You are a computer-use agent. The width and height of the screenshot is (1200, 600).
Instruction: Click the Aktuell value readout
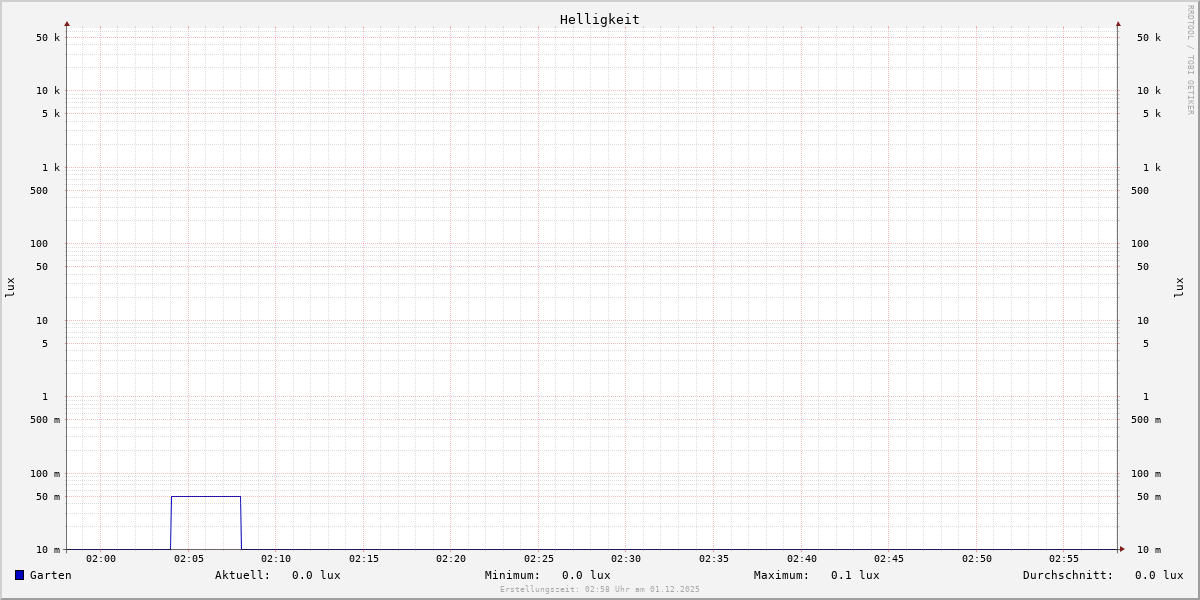tap(315, 575)
